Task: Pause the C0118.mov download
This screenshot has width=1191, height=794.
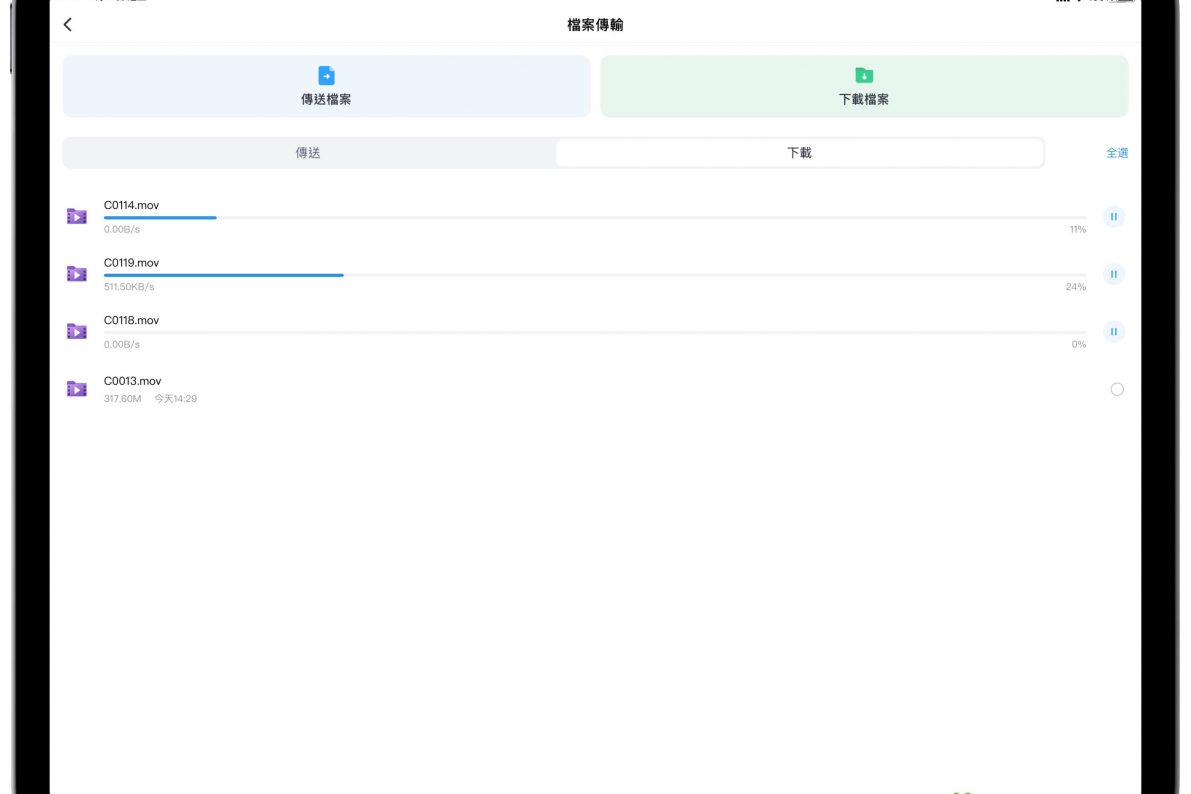Action: (x=1113, y=332)
